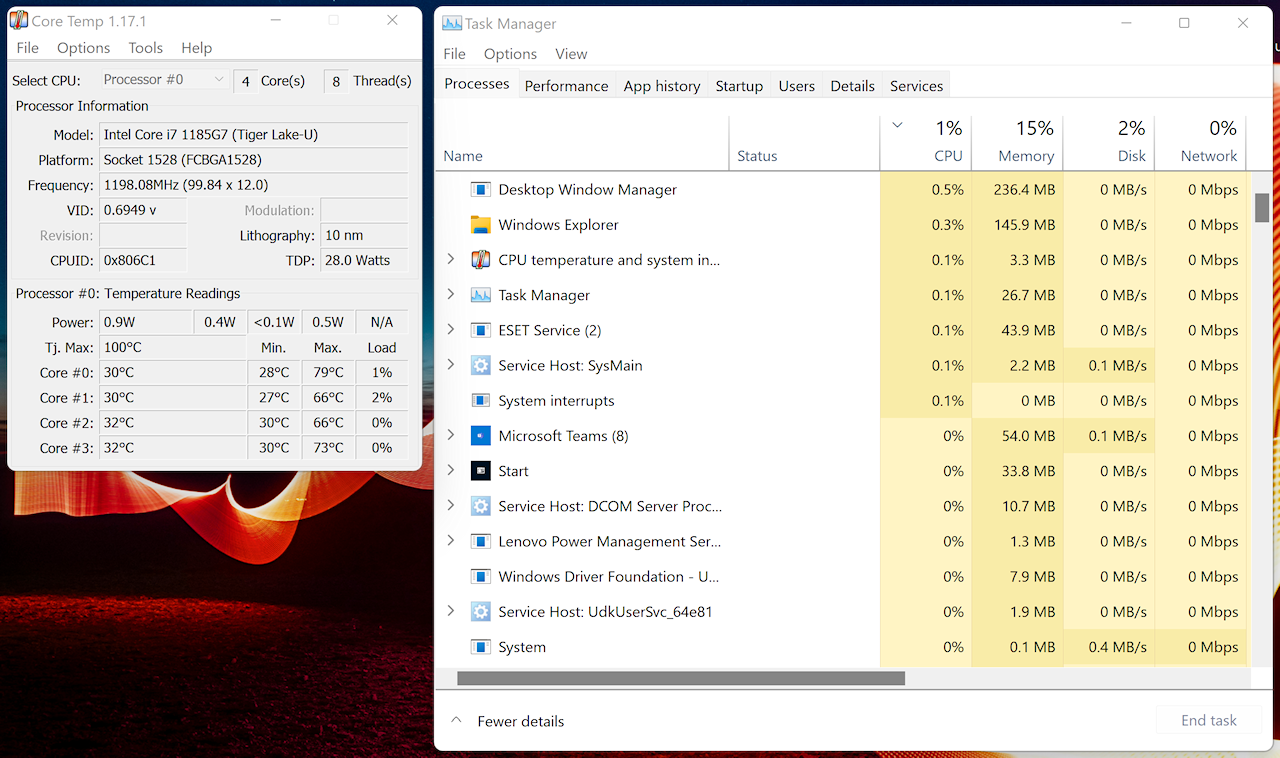Click the Microsoft Teams process icon
The width and height of the screenshot is (1280, 758).
point(481,436)
